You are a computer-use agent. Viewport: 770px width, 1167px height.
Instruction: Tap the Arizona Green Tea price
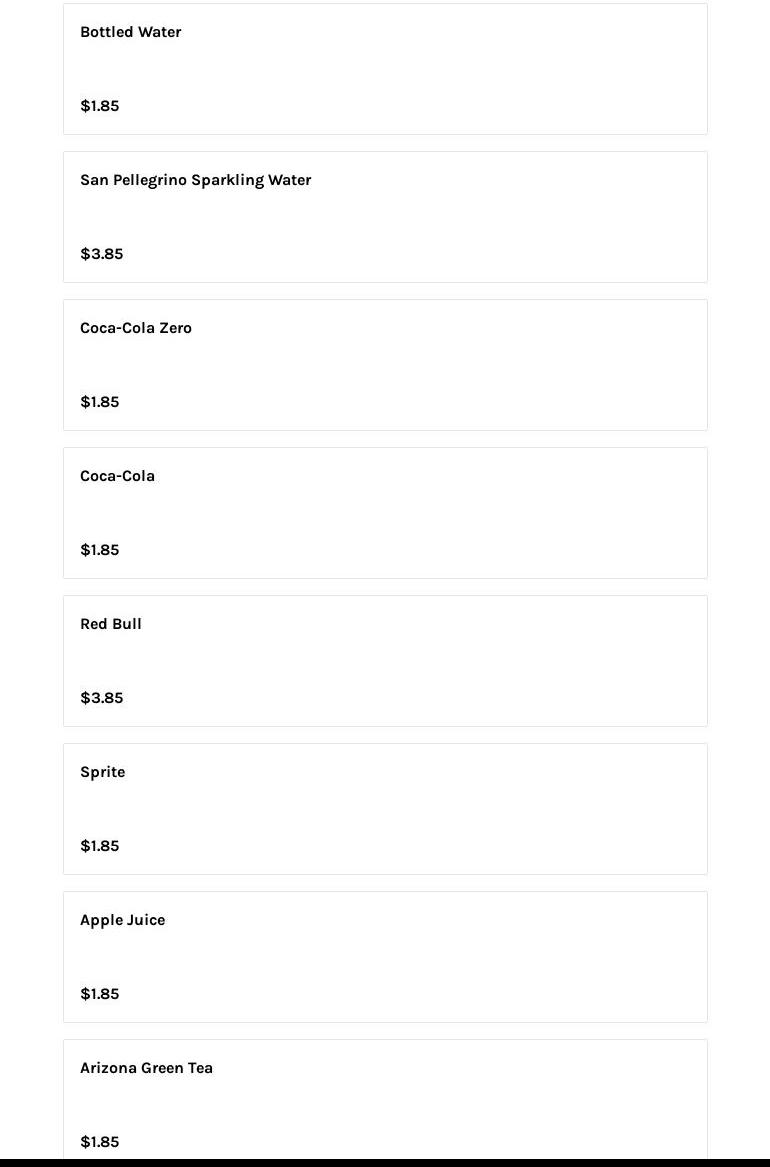pyautogui.click(x=99, y=1142)
